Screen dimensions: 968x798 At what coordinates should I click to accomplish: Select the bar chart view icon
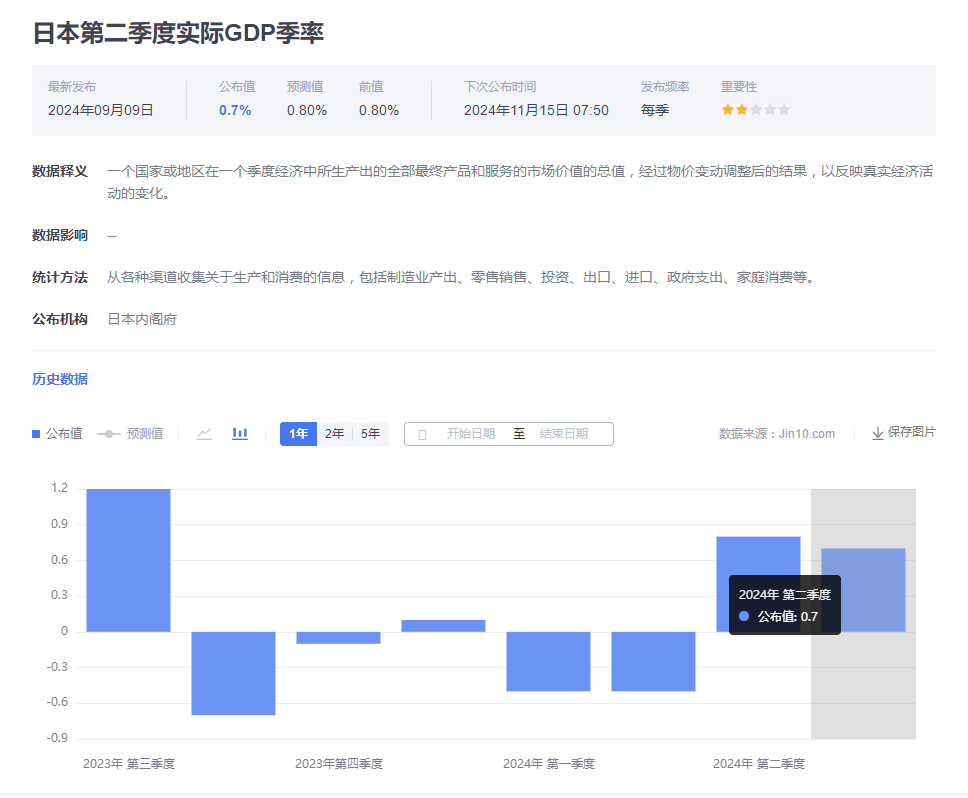(x=240, y=433)
